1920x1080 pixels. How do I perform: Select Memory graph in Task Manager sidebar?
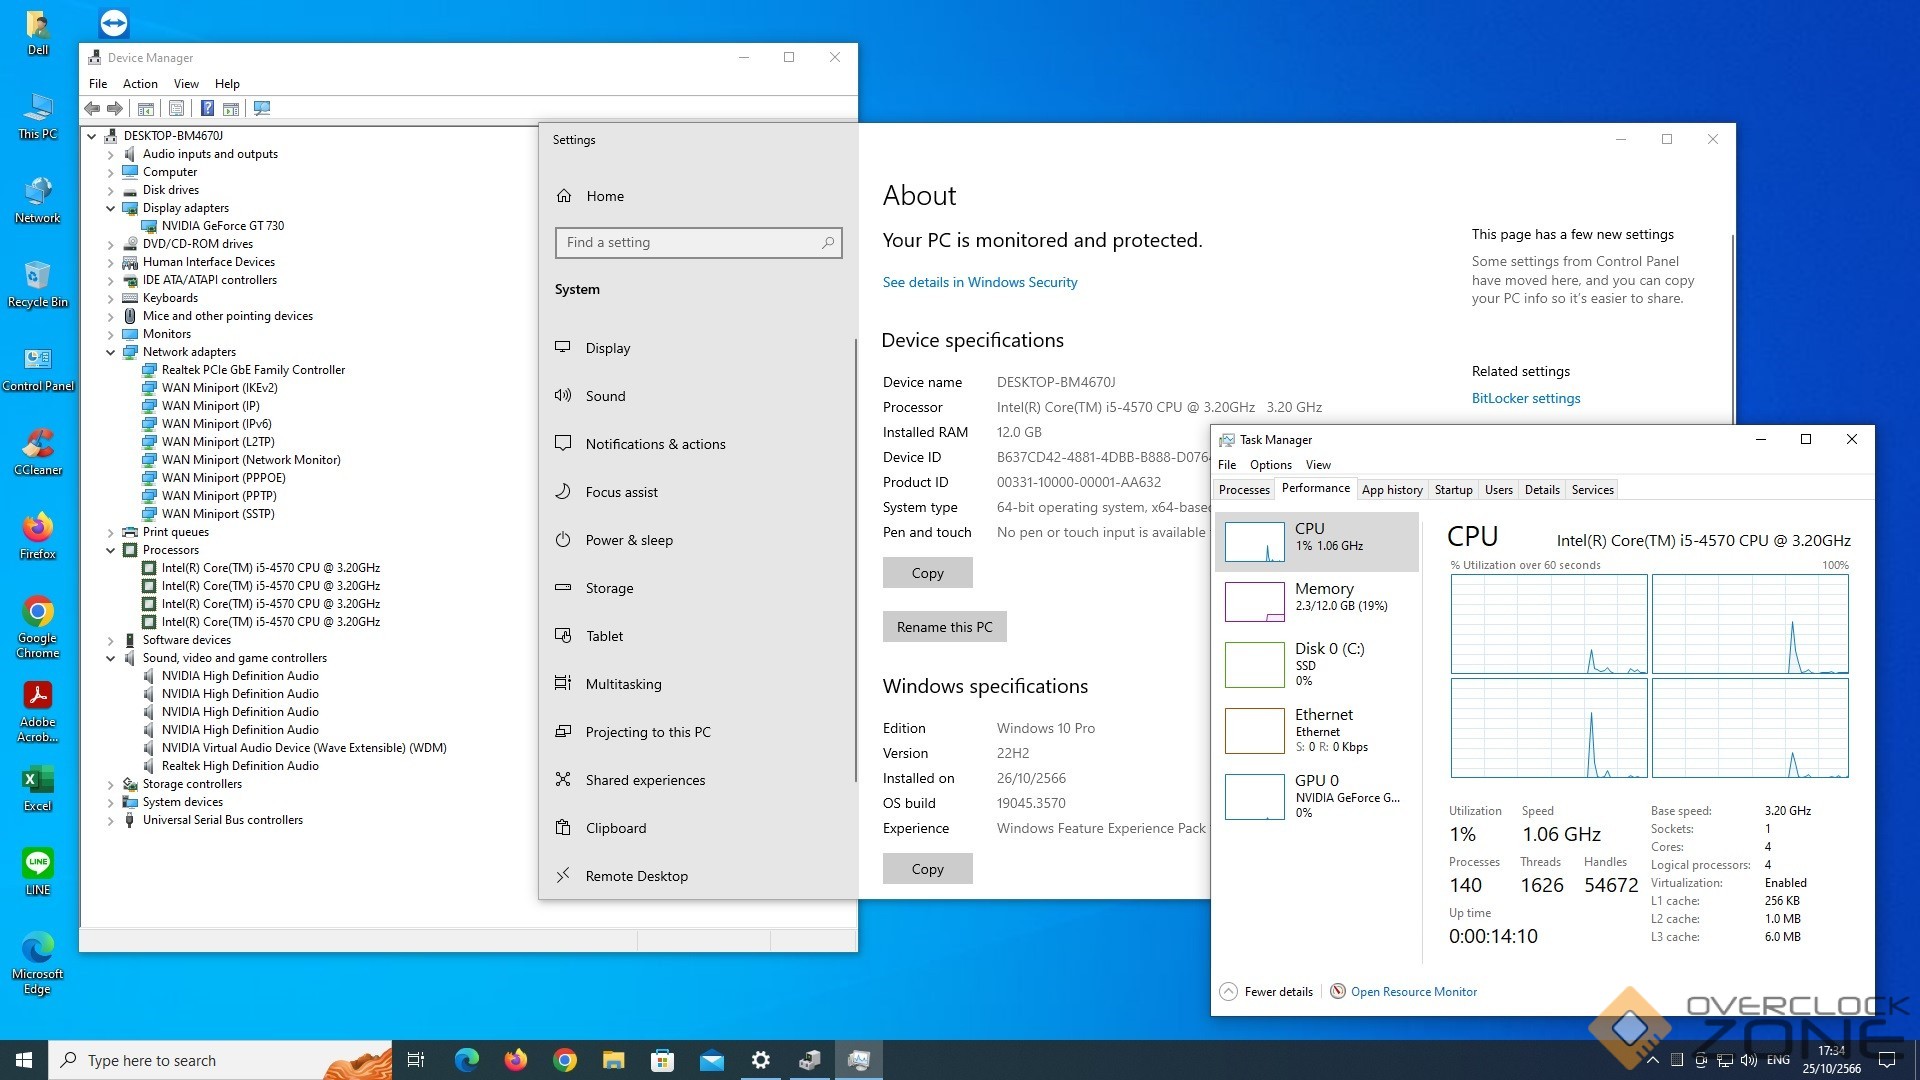1316,598
